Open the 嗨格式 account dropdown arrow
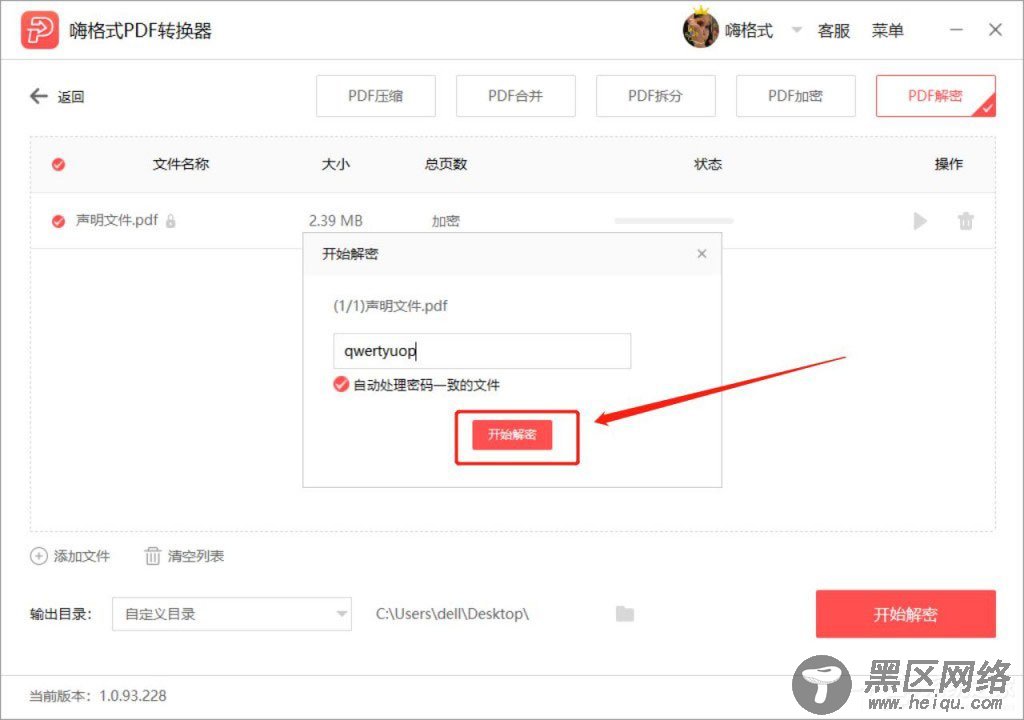The height and width of the screenshot is (720, 1024). tap(796, 30)
